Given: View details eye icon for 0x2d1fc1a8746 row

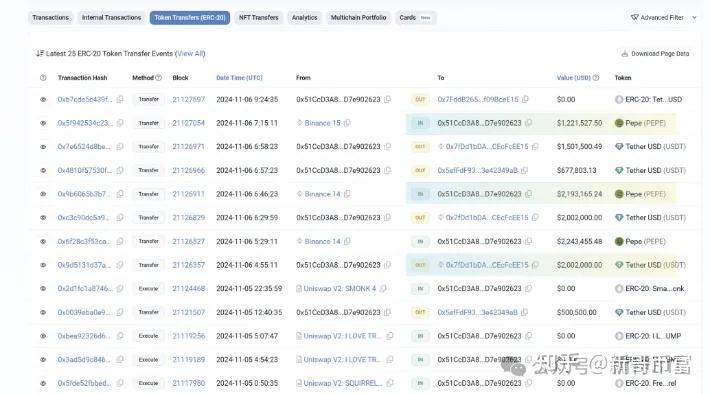Looking at the screenshot, I should (x=43, y=288).
